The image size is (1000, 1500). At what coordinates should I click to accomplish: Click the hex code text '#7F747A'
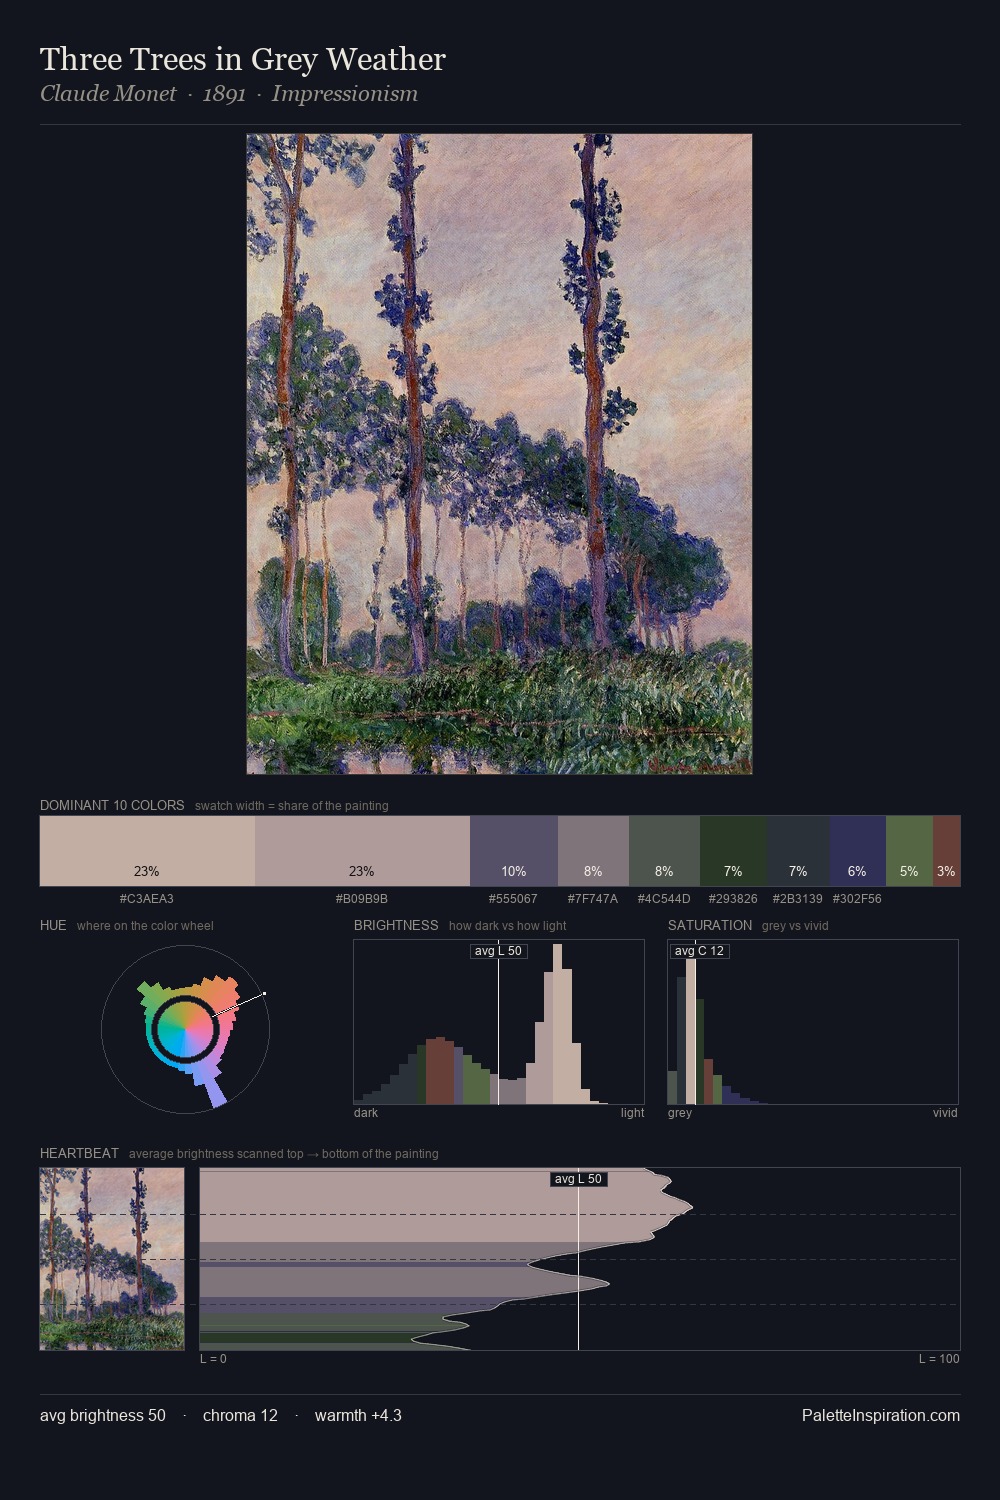(593, 899)
